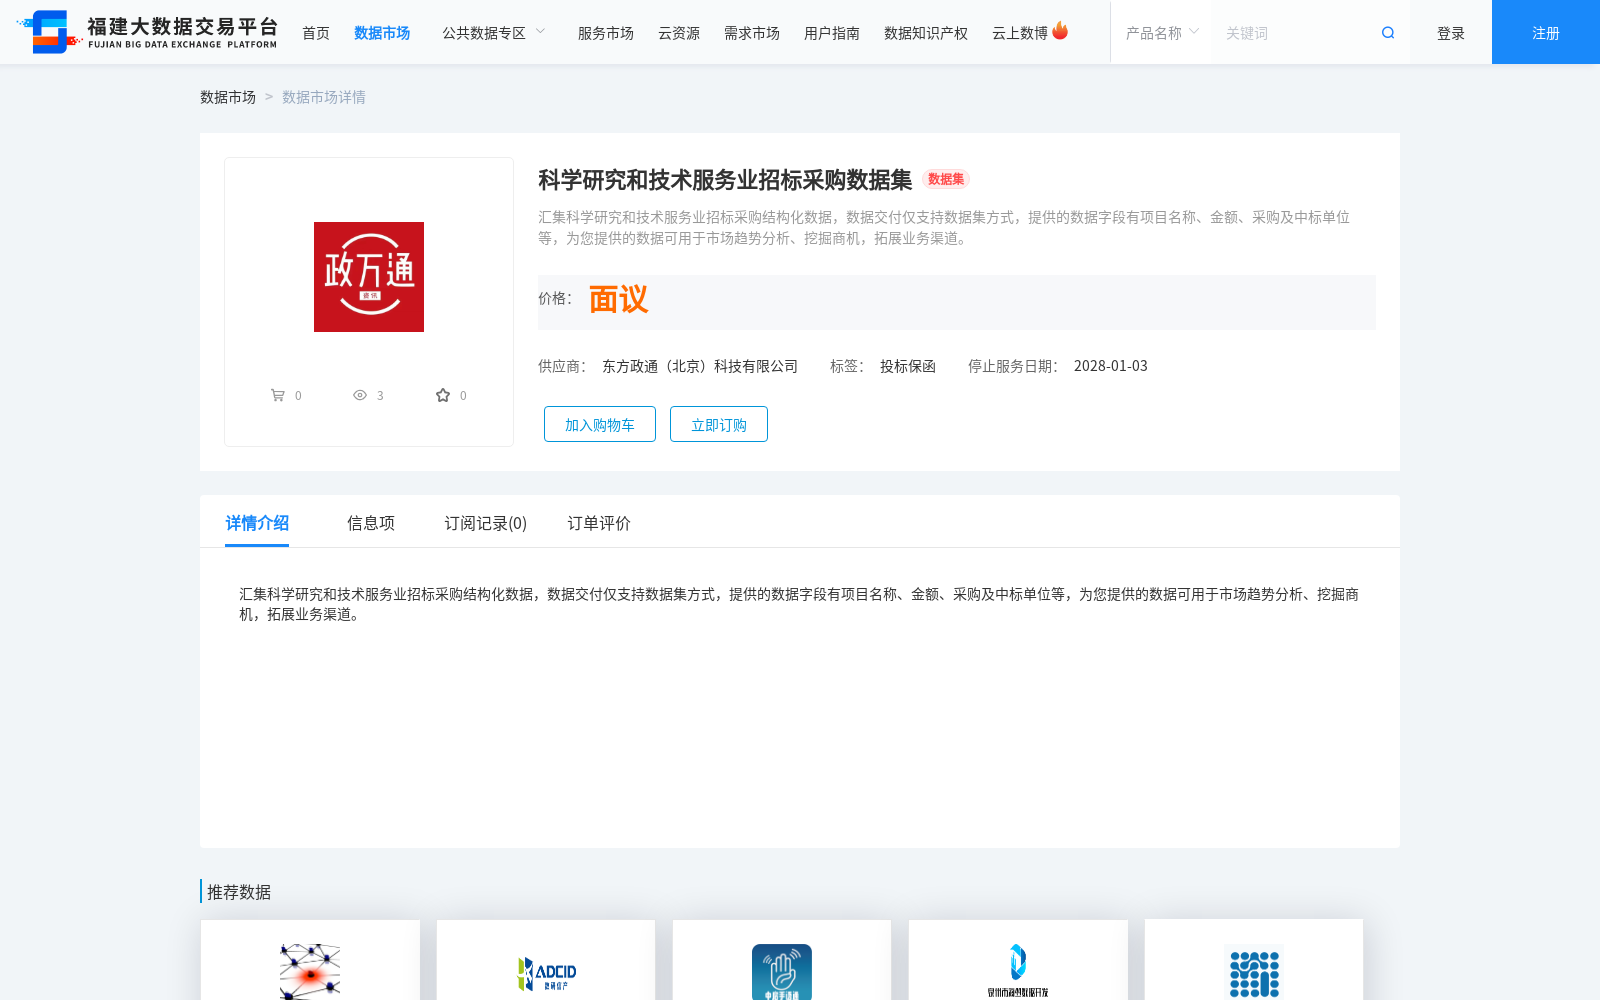Open the network-graph recommended data card
The image size is (1600, 1000).
[310, 960]
